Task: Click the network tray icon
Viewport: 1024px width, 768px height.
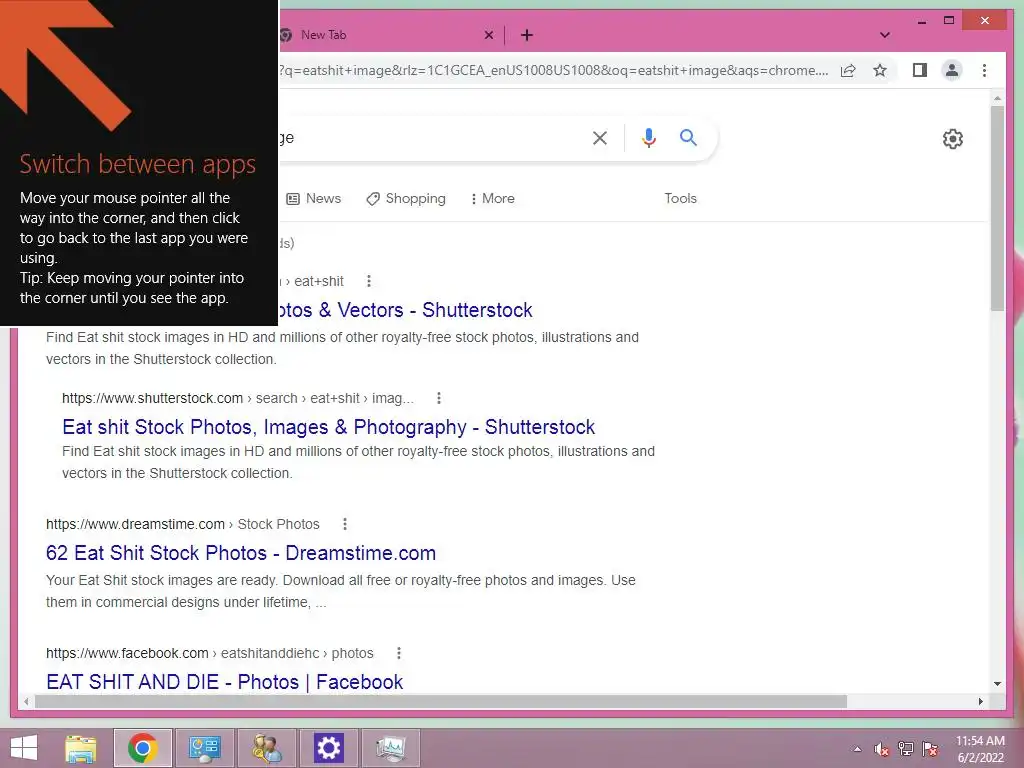Action: [906, 749]
